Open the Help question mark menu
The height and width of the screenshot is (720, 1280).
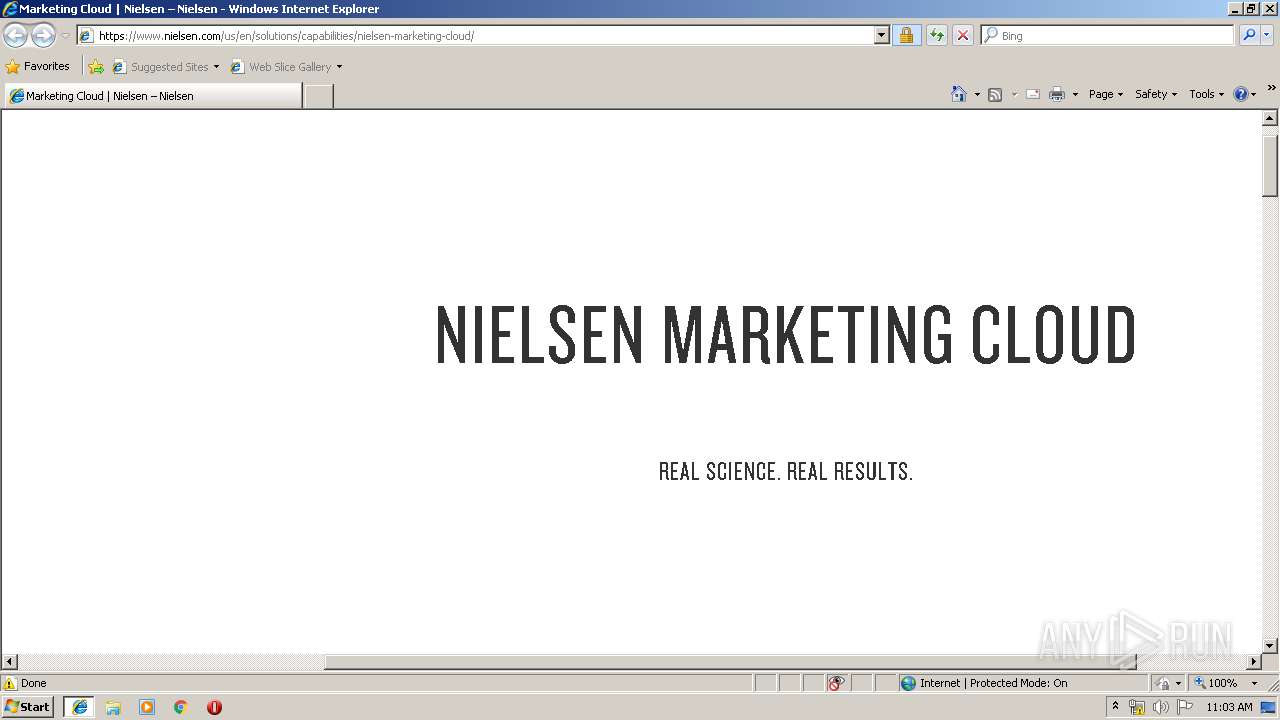point(1244,94)
